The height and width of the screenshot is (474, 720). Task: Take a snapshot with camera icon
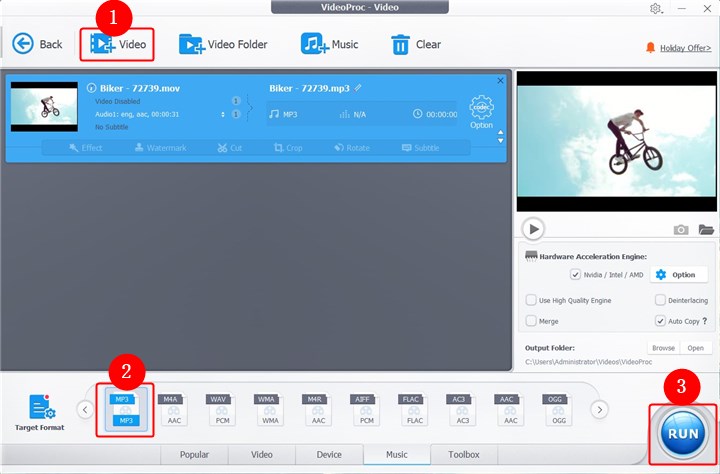tap(681, 229)
